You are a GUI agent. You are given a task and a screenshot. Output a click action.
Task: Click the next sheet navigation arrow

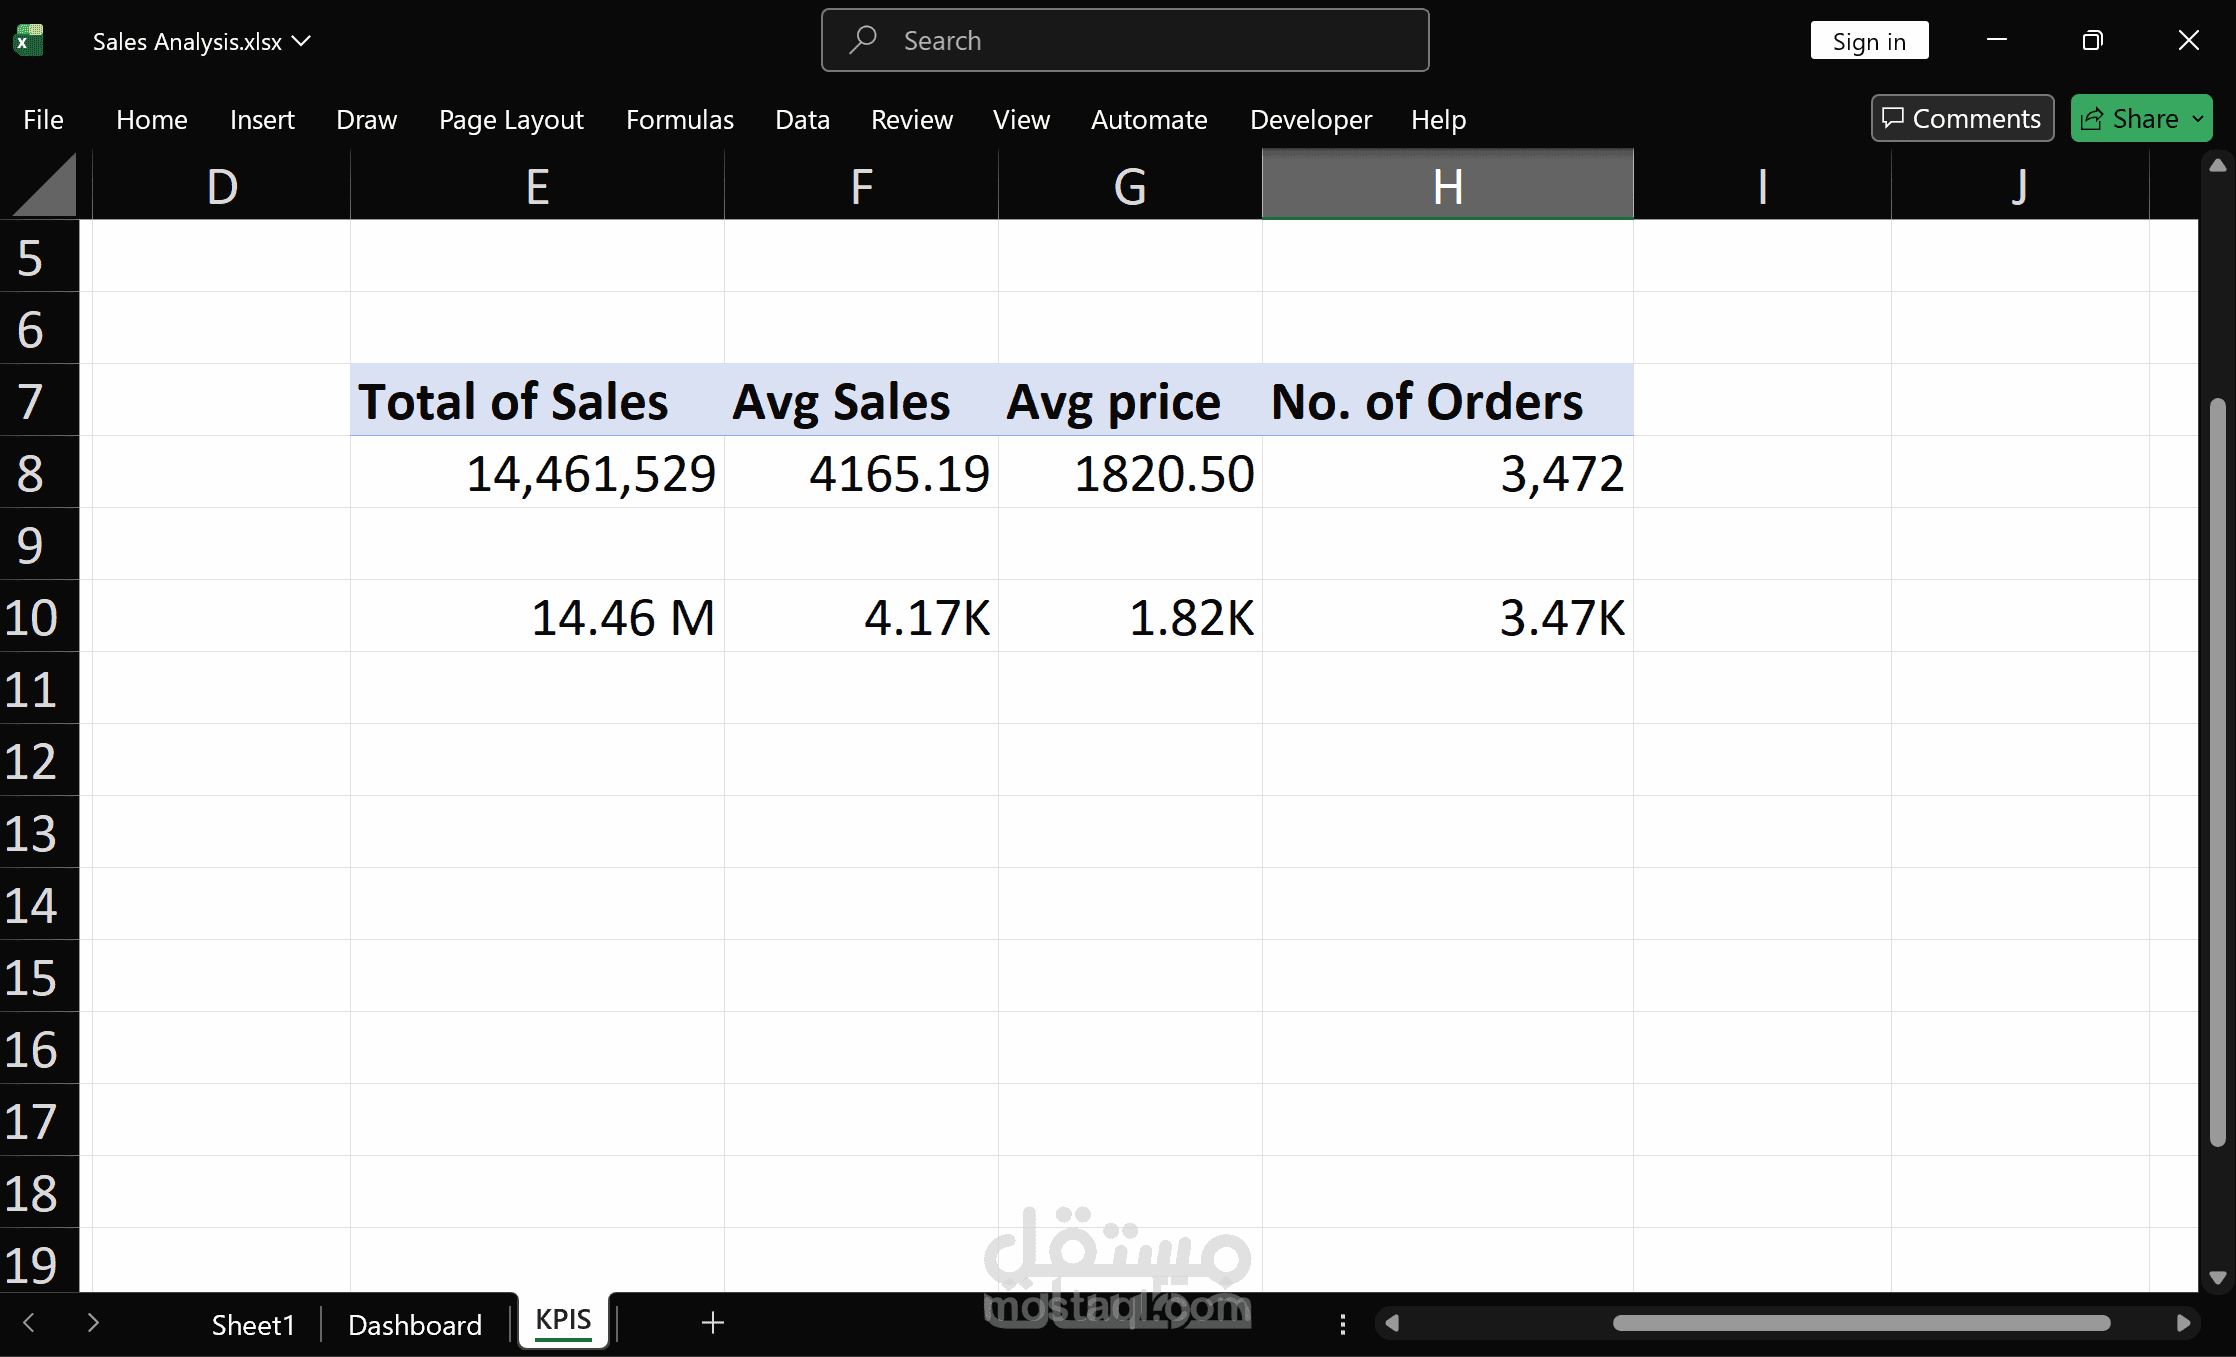click(93, 1323)
